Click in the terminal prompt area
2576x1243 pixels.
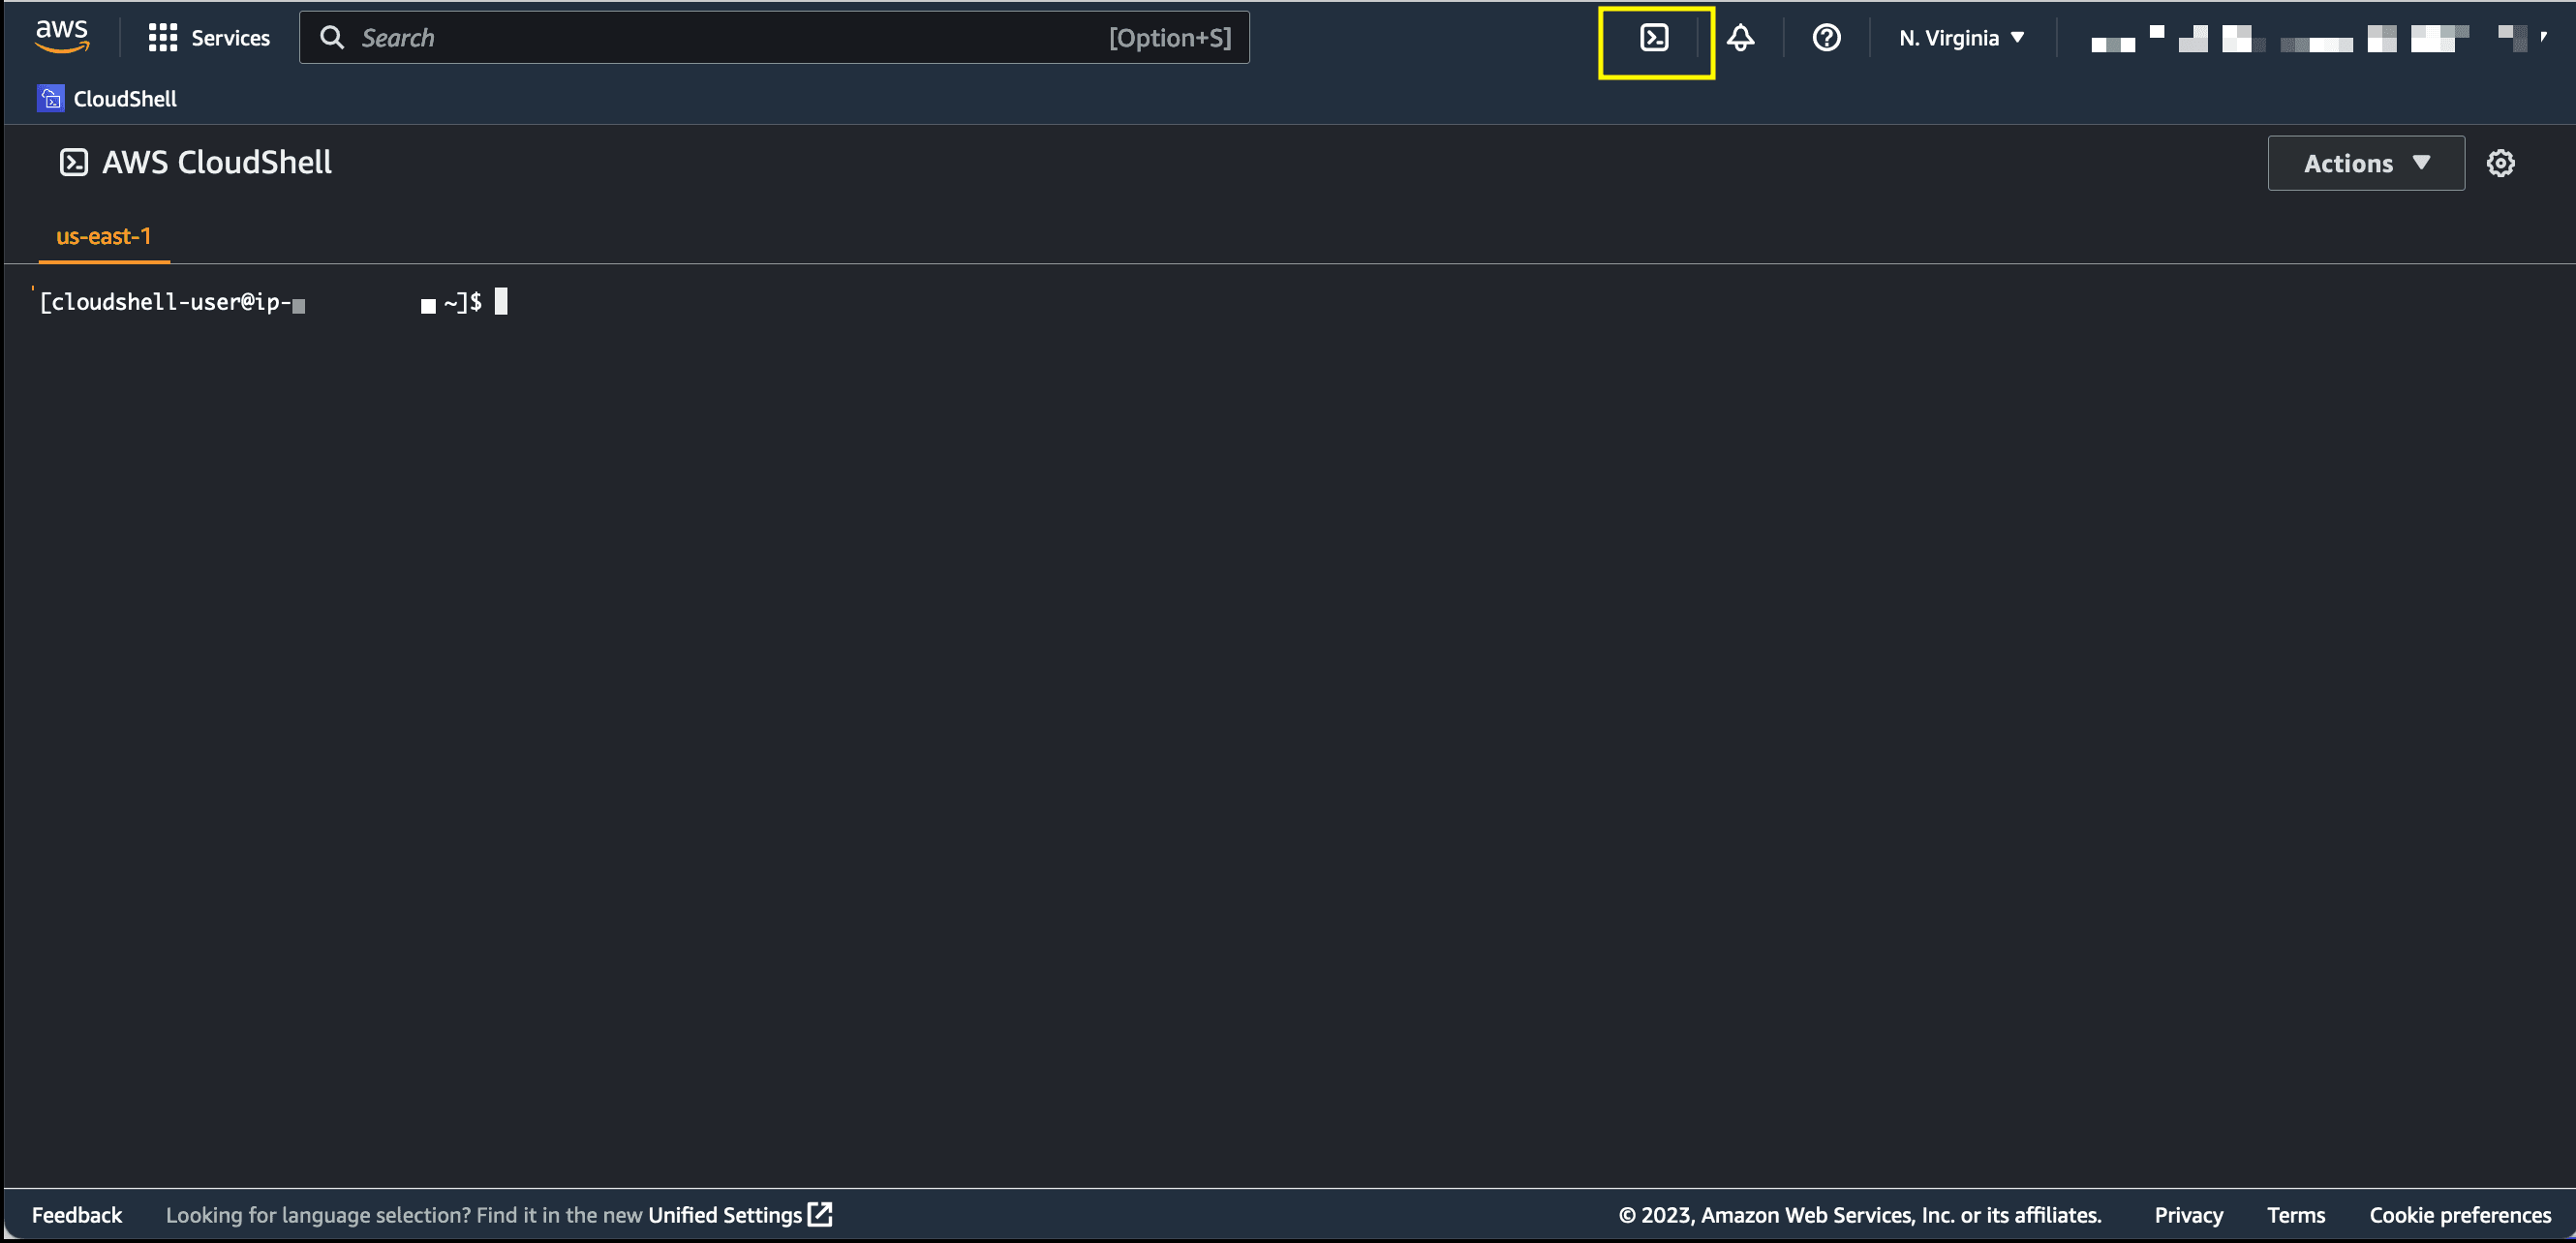point(501,302)
